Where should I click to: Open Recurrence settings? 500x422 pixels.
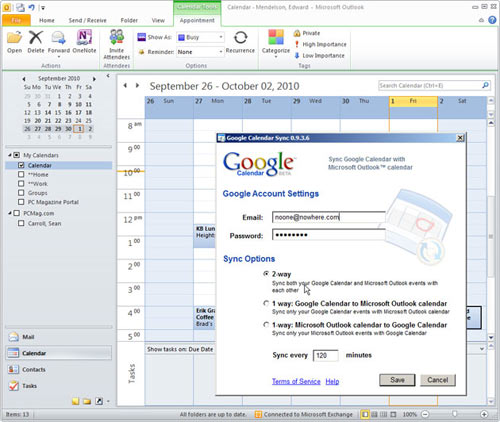[x=240, y=42]
